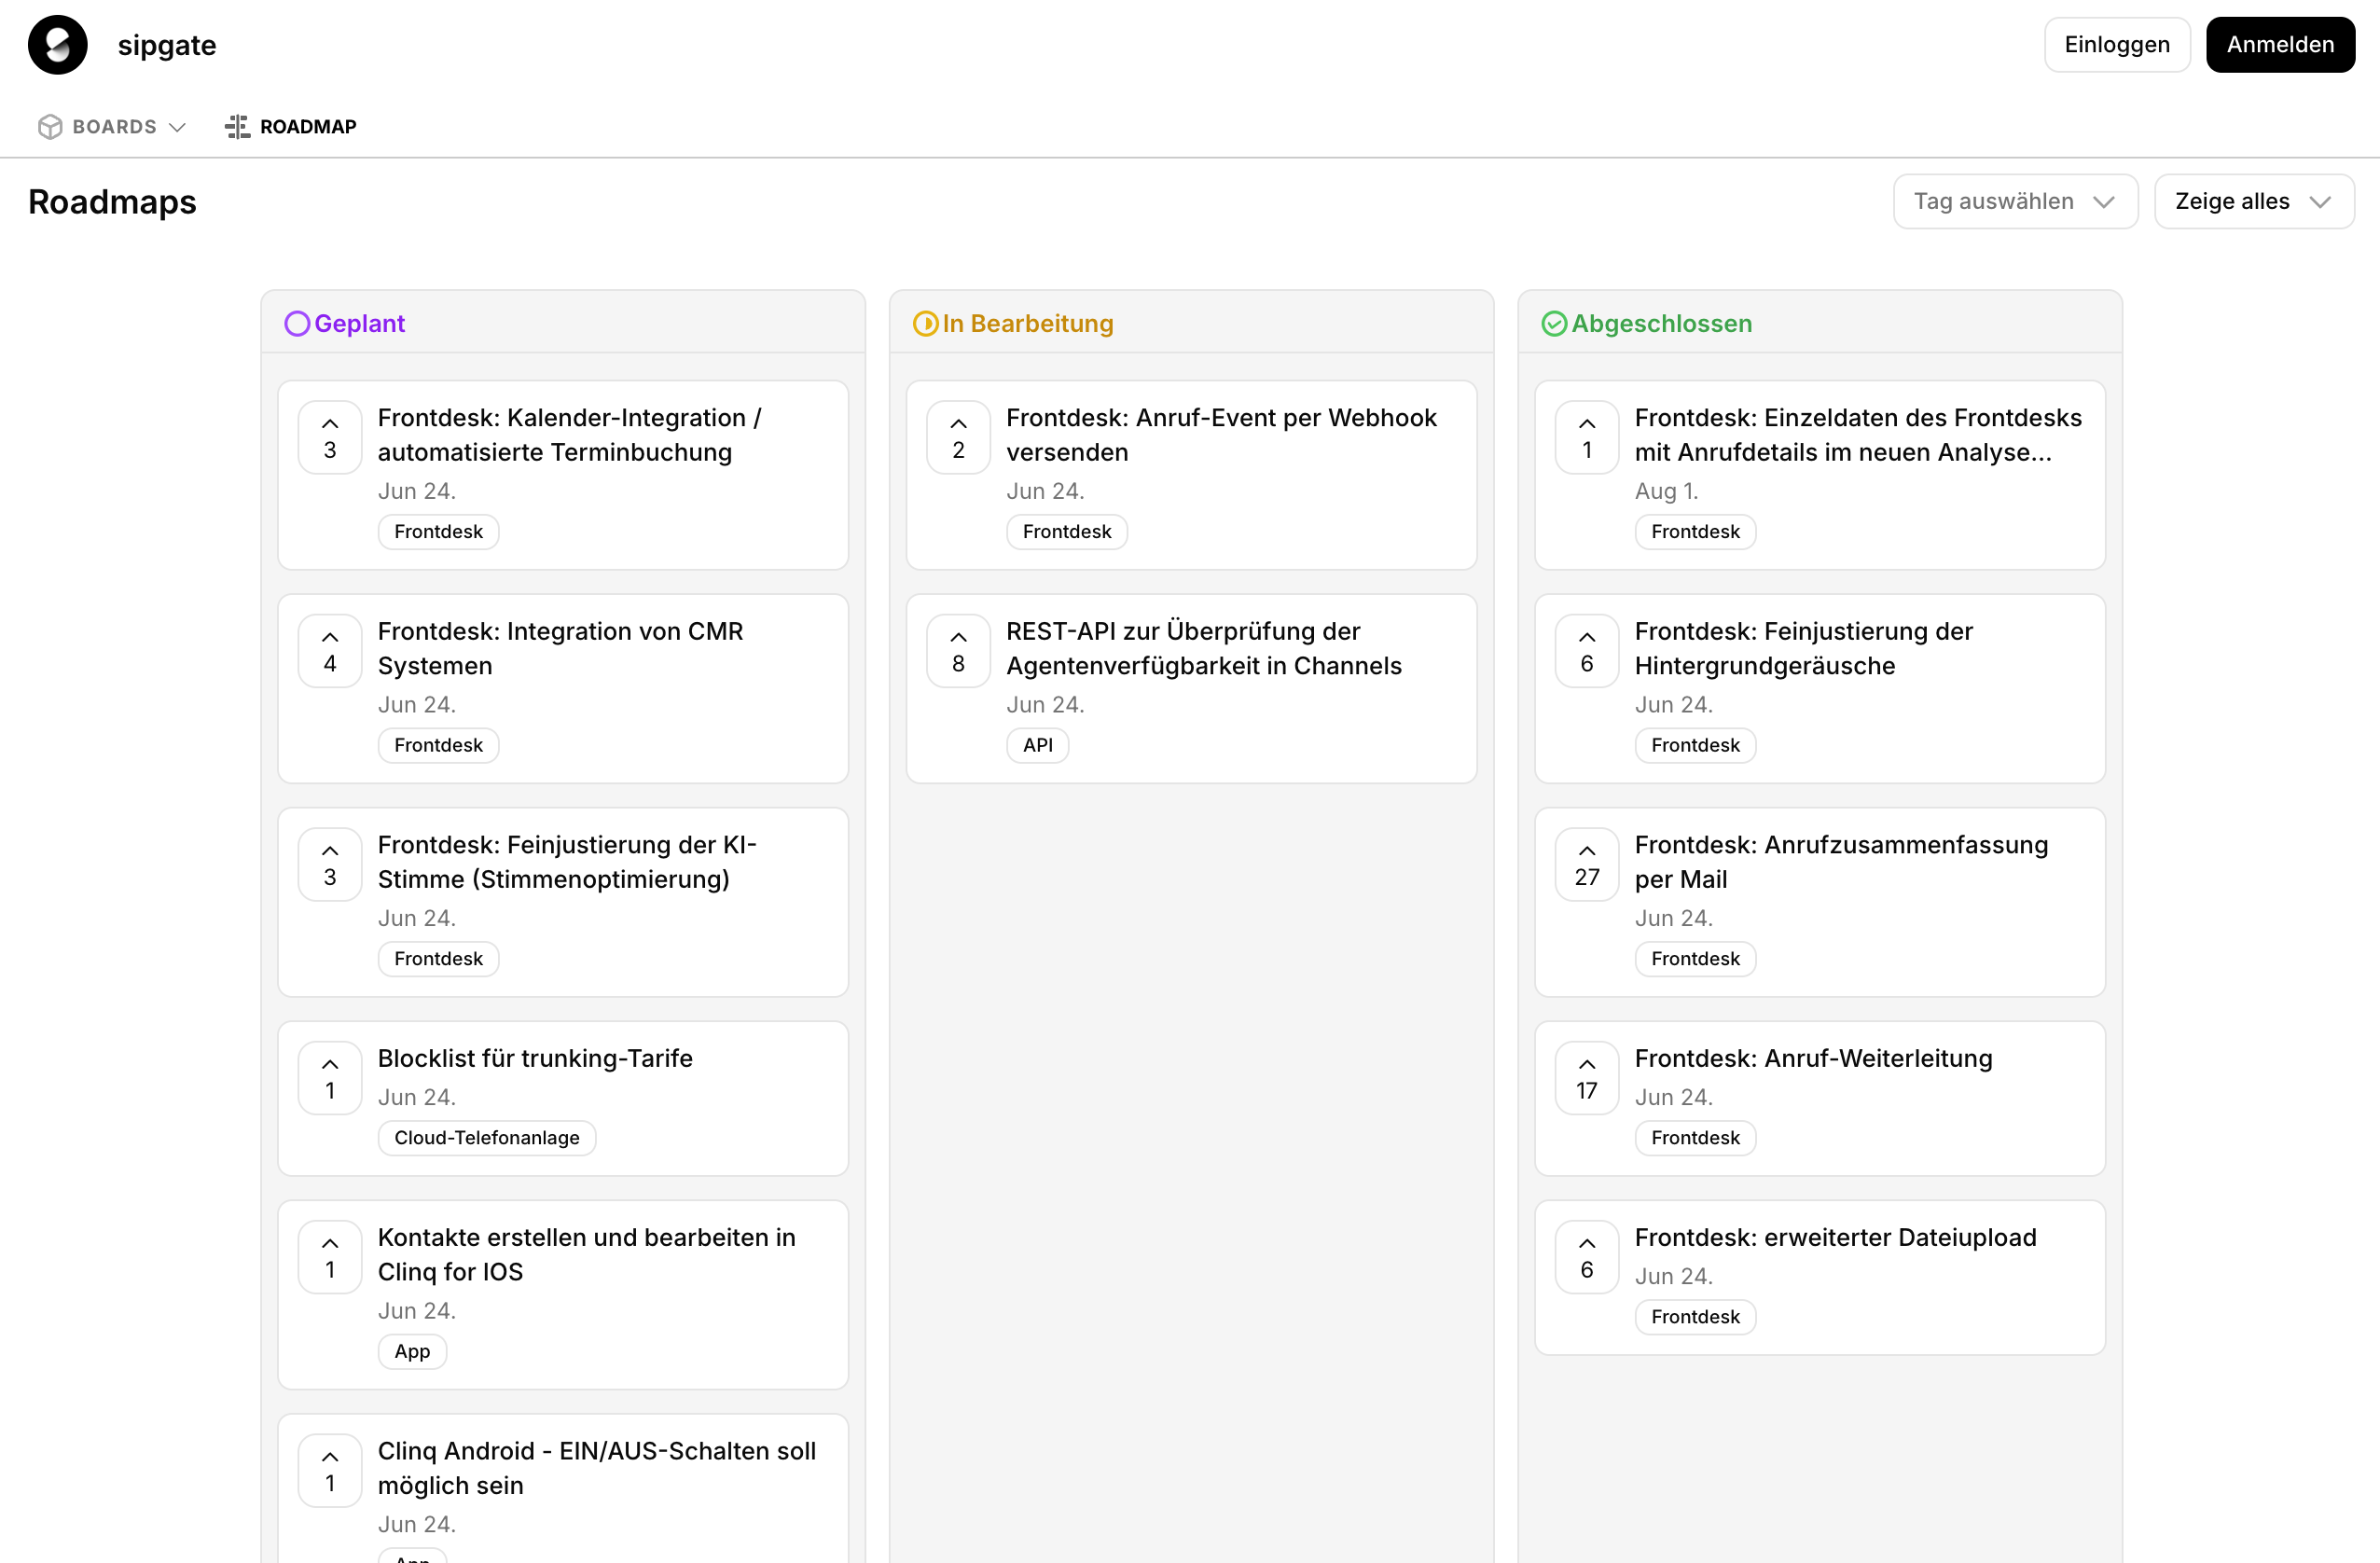Upvote Einzeldaten des Frontdesks card

point(1586,437)
